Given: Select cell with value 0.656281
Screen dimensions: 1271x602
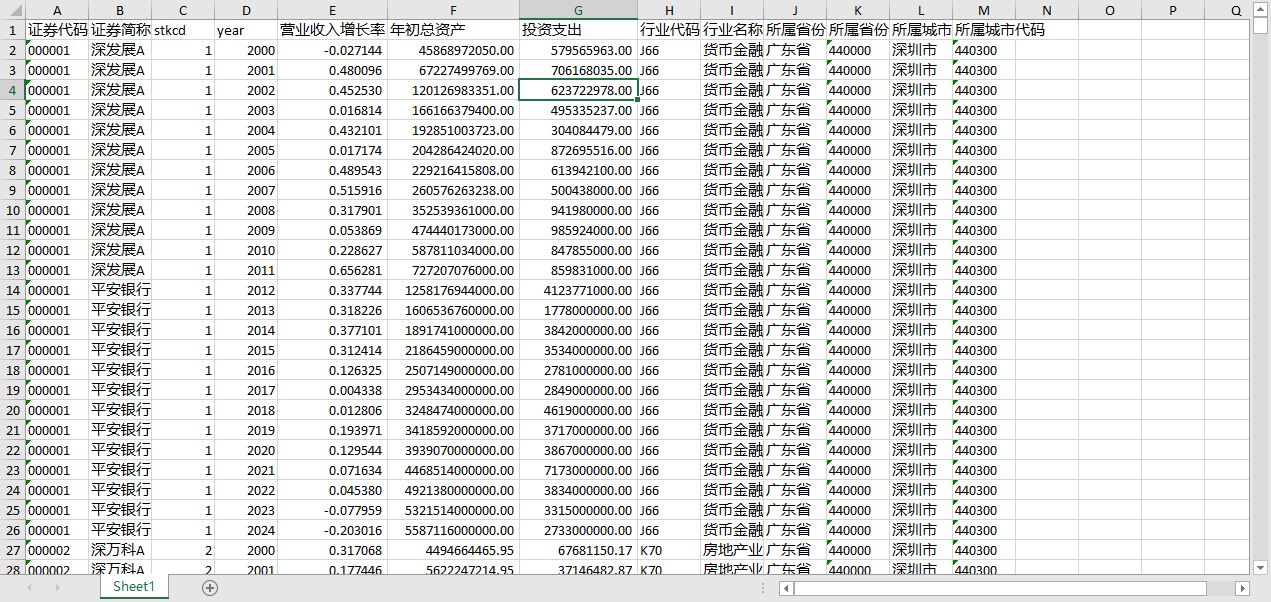Looking at the screenshot, I should pyautogui.click(x=333, y=270).
